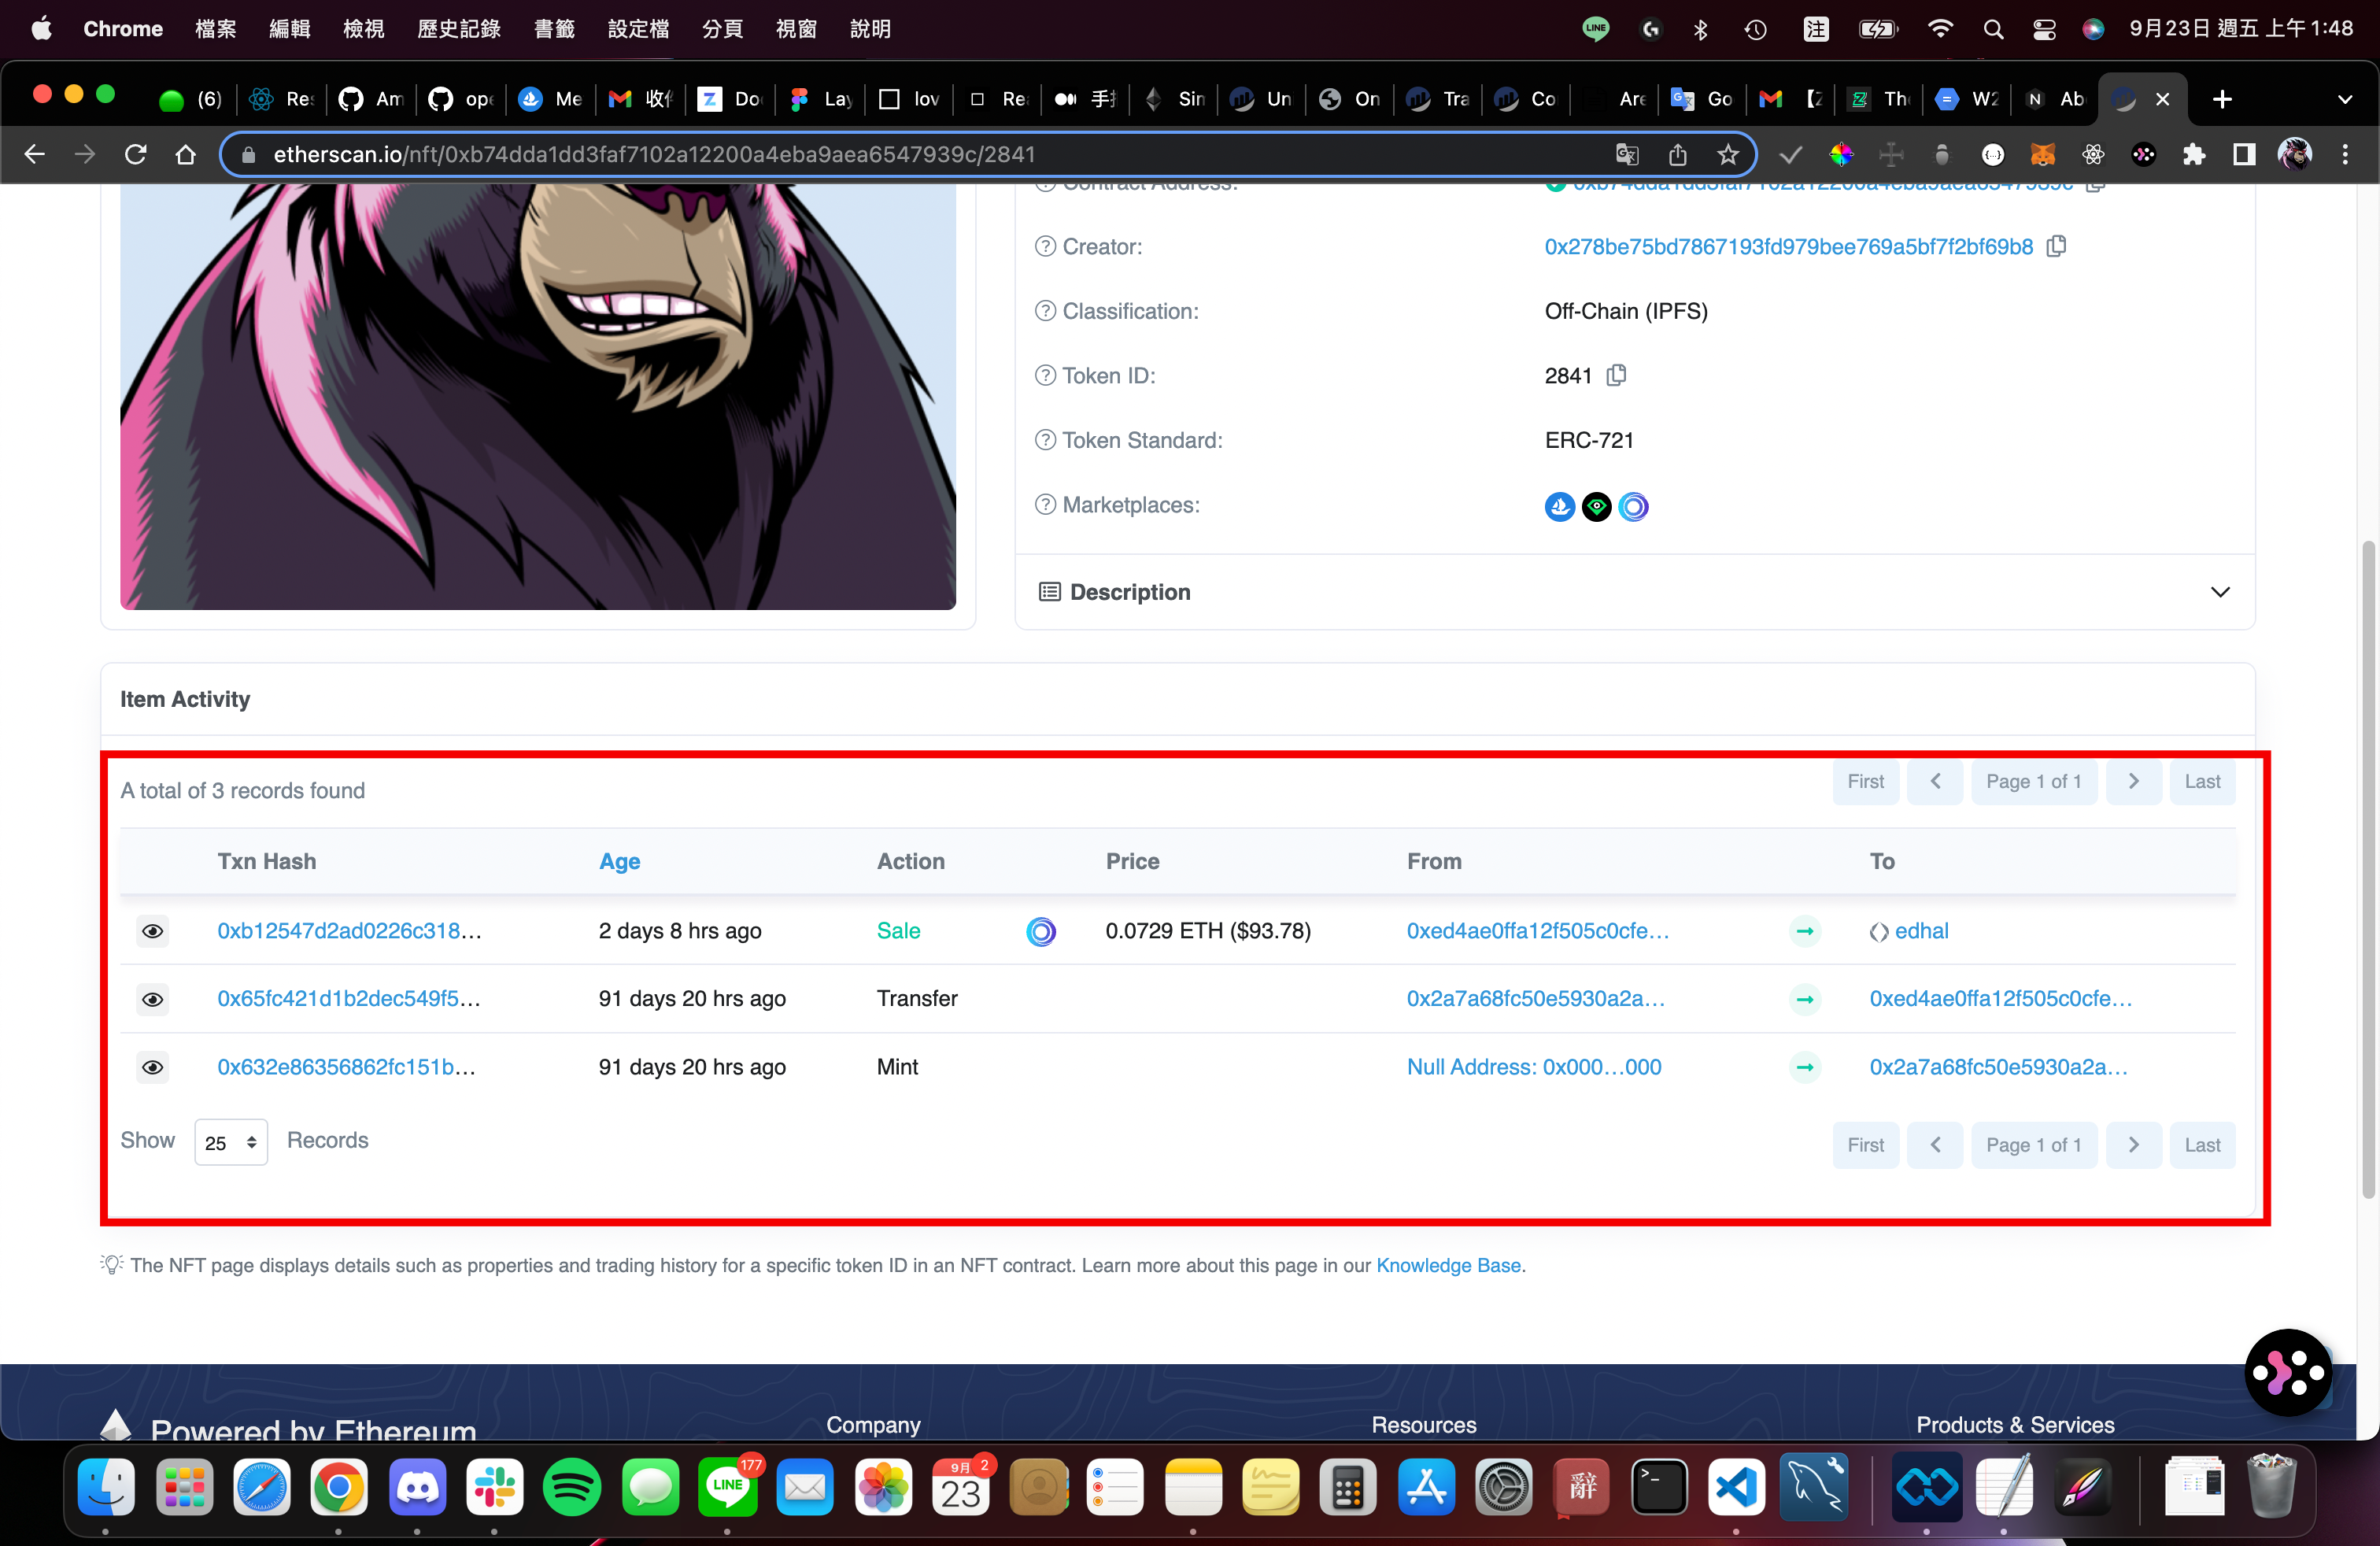The width and height of the screenshot is (2380, 1546).
Task: Open the 歷史記錄 menu
Action: (x=458, y=29)
